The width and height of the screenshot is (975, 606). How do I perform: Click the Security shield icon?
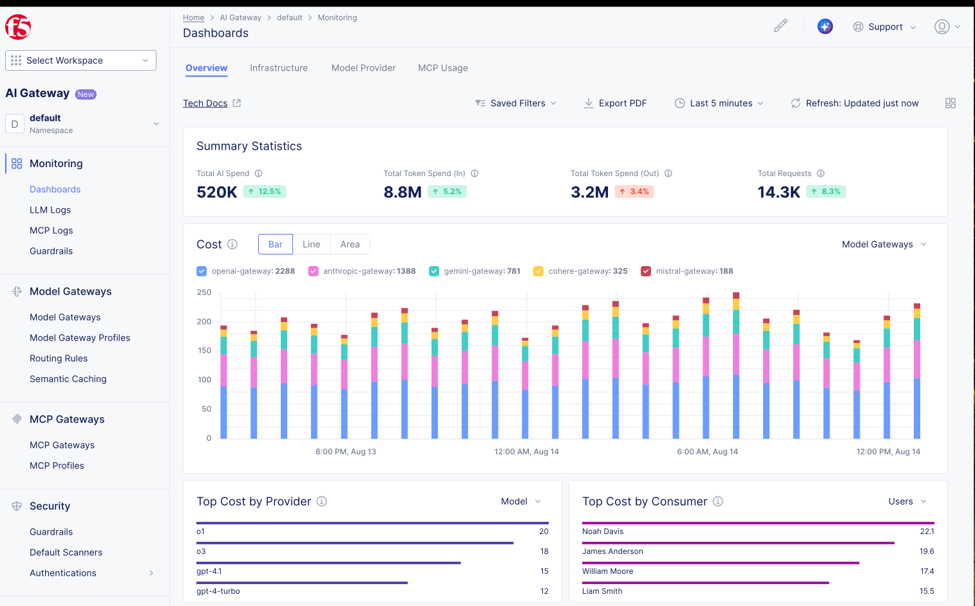tap(17, 506)
